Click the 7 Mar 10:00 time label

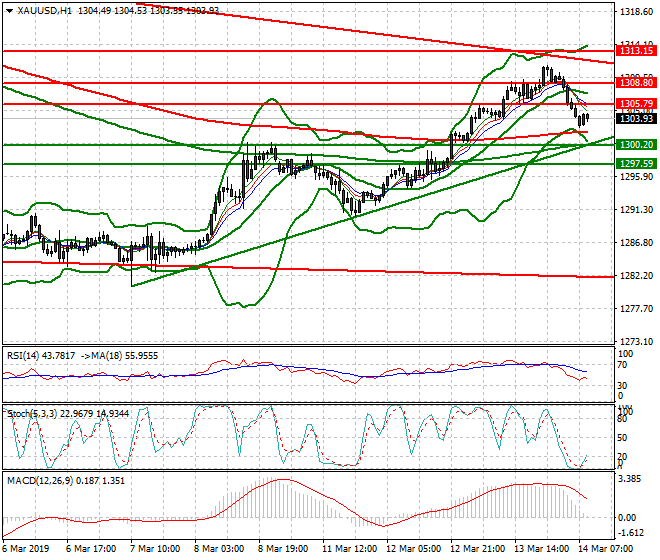click(x=155, y=549)
